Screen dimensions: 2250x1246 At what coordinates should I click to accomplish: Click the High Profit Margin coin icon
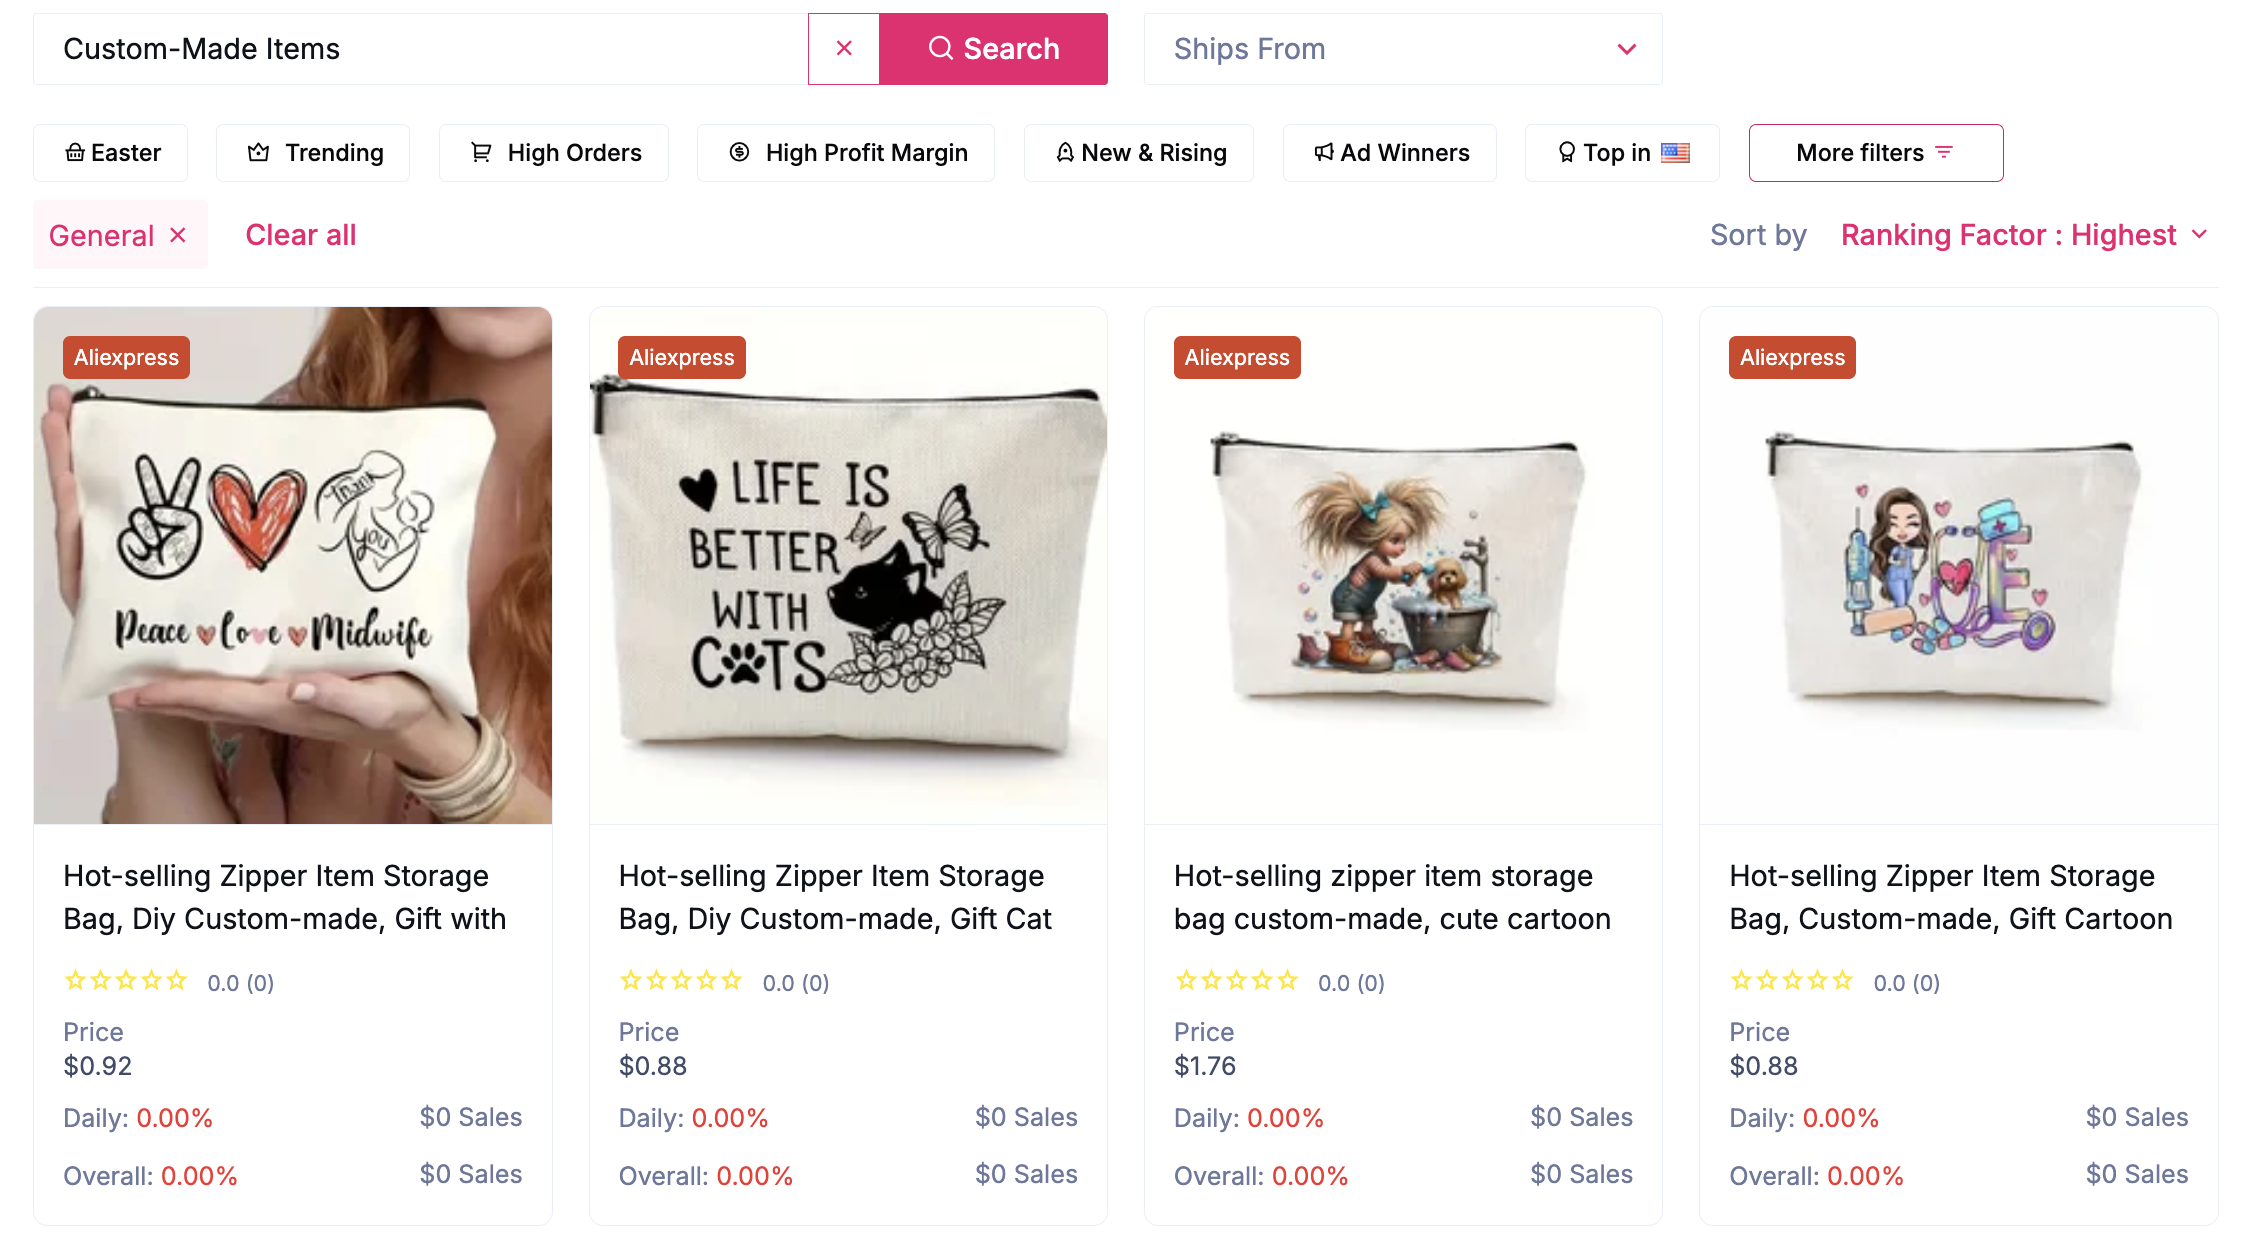tap(739, 152)
